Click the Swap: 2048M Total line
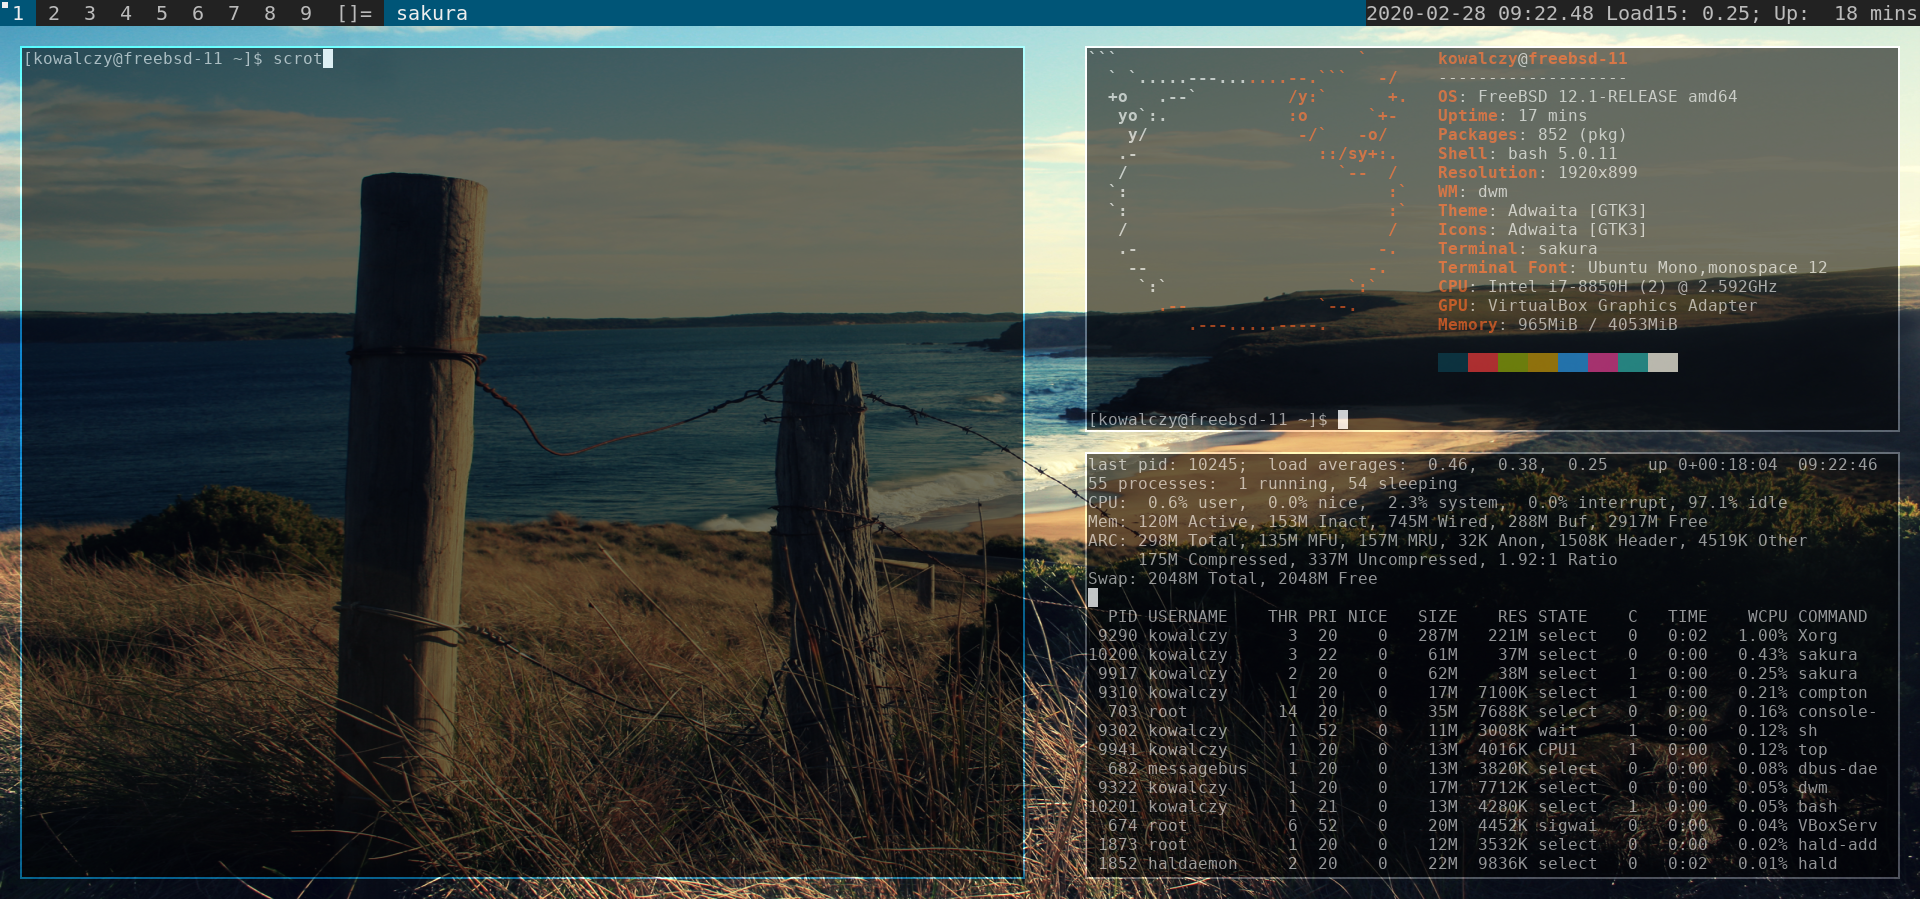The width and height of the screenshot is (1920, 899). pyautogui.click(x=1232, y=578)
